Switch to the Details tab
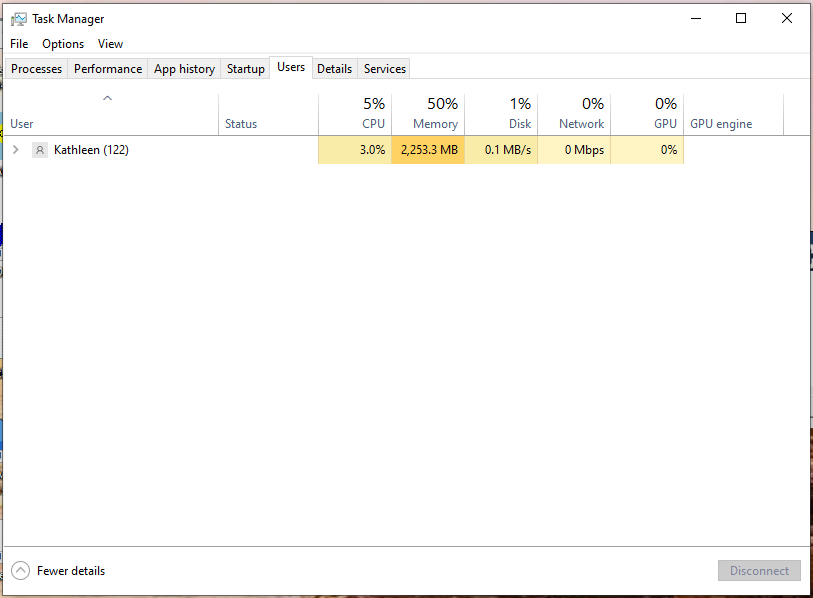Screen dimensions: 813x598 pos(334,69)
